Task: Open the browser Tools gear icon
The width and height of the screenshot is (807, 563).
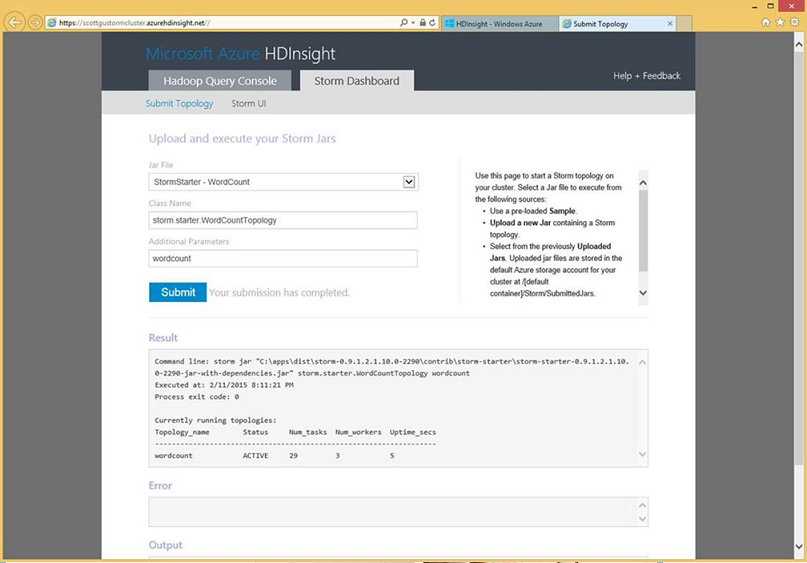Action: click(794, 22)
